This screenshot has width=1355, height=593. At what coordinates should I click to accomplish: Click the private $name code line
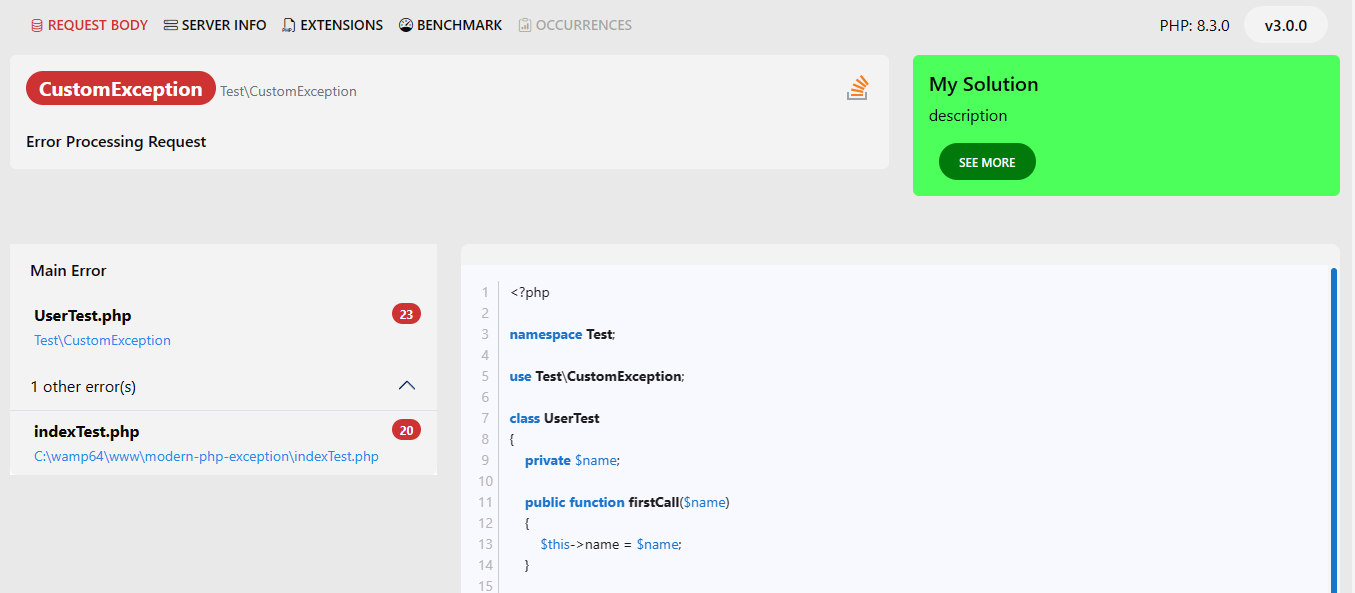[572, 460]
